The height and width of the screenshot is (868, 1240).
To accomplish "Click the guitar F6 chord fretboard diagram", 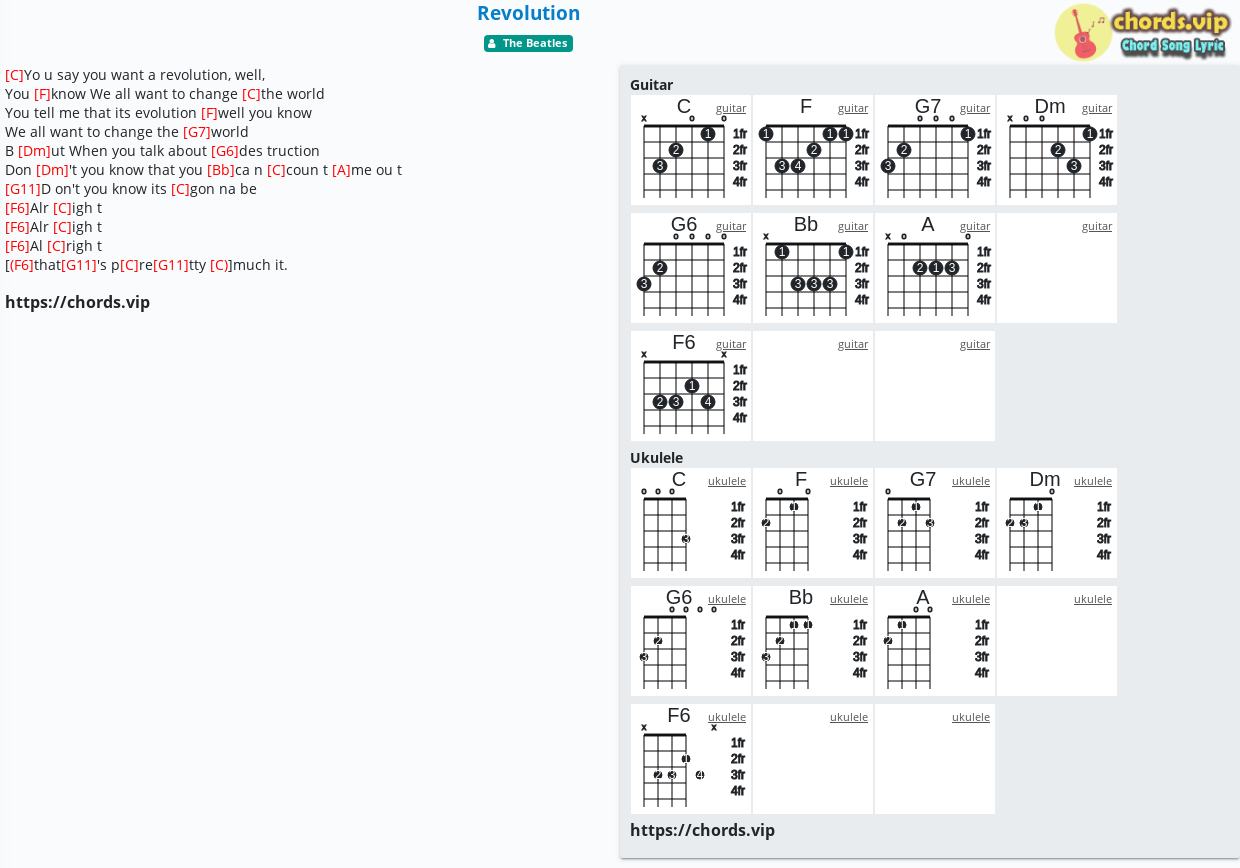I will (x=691, y=386).
